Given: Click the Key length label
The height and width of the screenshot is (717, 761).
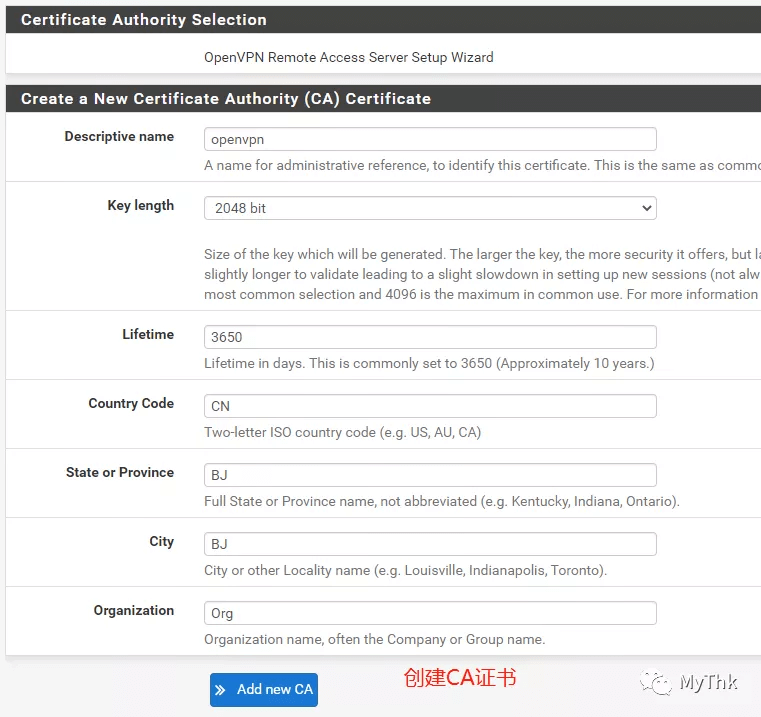Looking at the screenshot, I should point(141,205).
